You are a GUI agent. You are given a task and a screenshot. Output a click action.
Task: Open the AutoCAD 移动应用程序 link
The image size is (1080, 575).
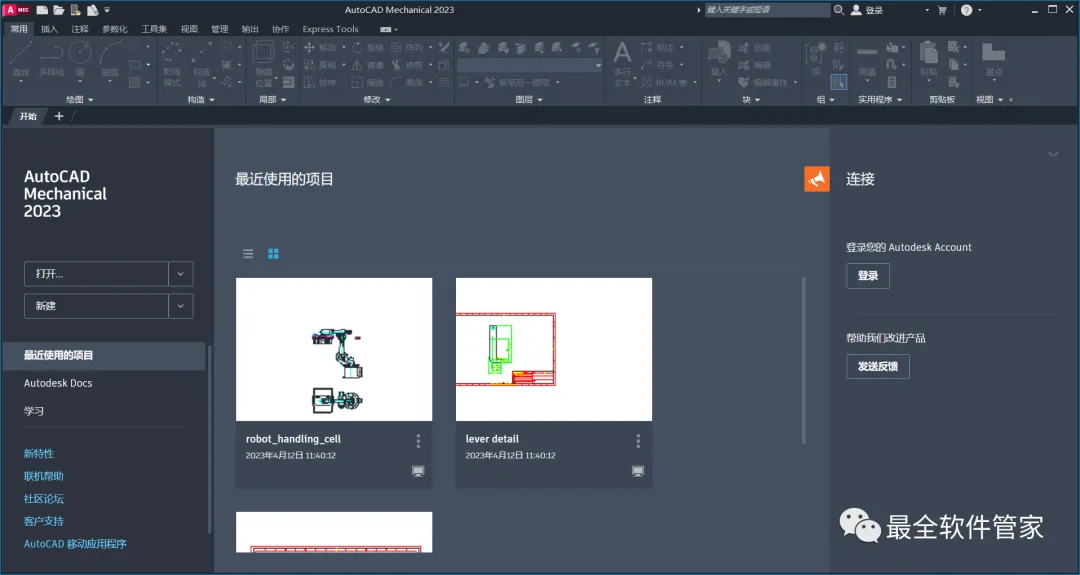click(75, 543)
